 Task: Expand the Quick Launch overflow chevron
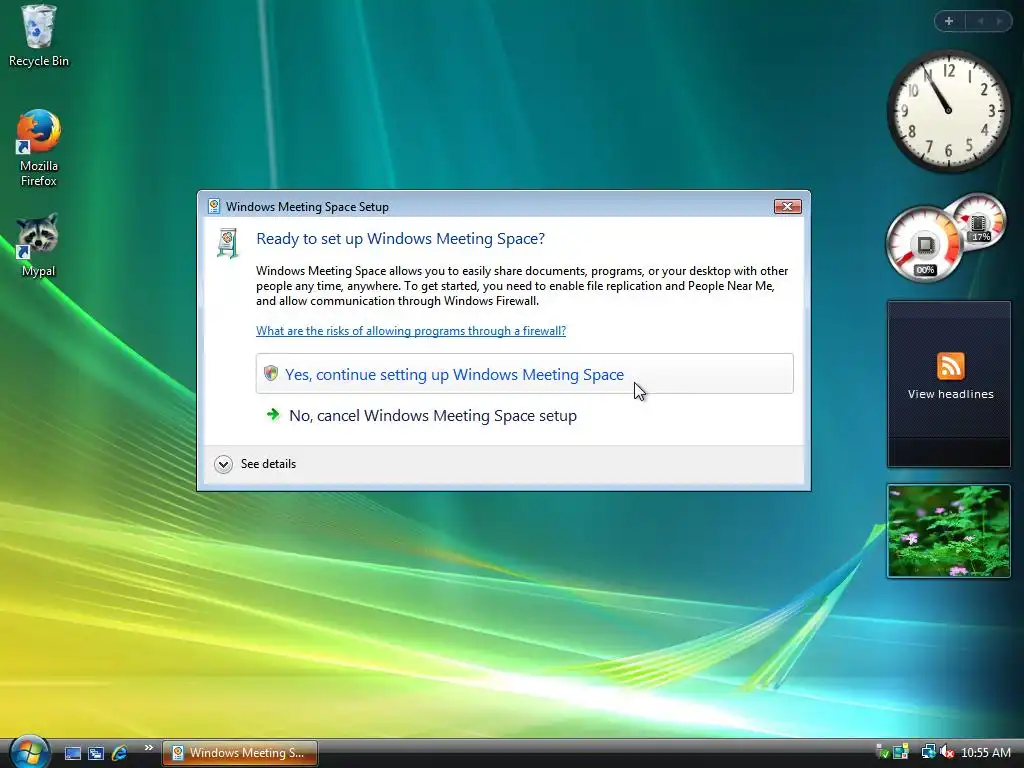pos(148,748)
